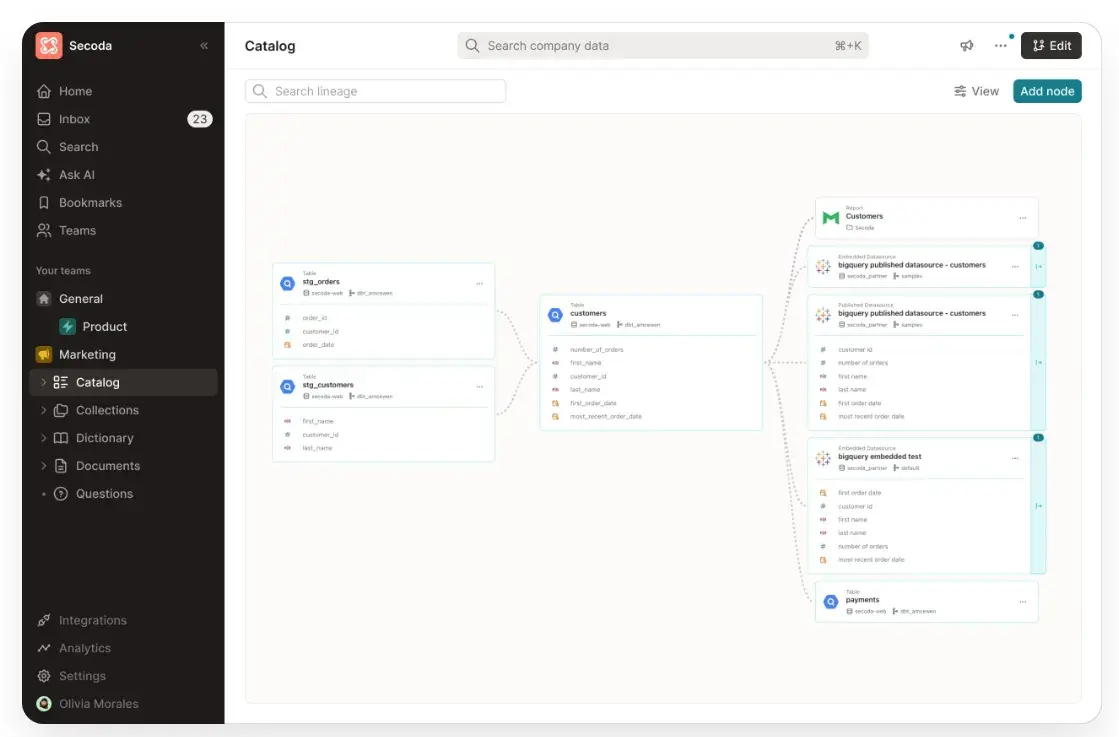The image size is (1119, 737).
Task: Expand the Dictionary section chevron
Action: (x=43, y=438)
